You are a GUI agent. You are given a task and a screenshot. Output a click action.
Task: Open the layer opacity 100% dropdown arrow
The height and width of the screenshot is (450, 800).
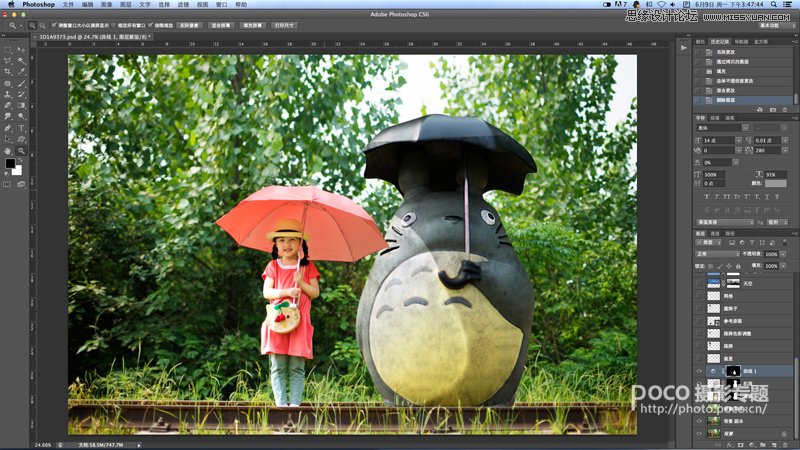click(784, 254)
